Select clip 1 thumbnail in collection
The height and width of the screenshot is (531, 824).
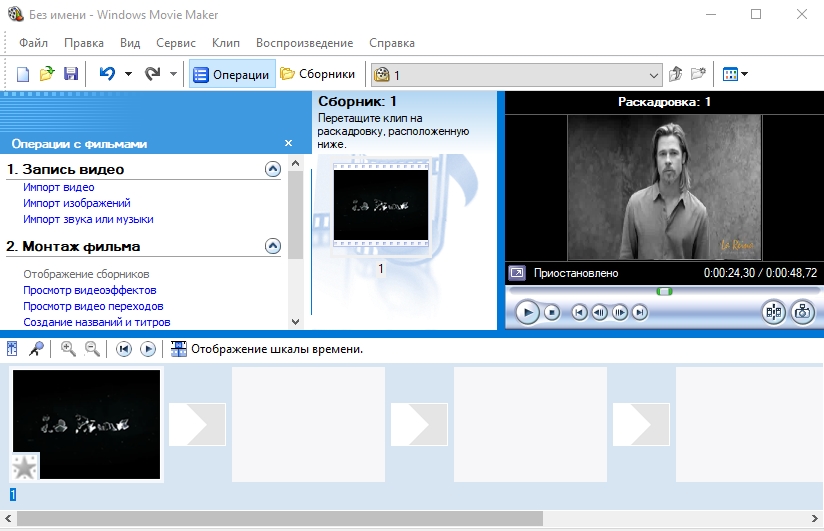coord(381,205)
